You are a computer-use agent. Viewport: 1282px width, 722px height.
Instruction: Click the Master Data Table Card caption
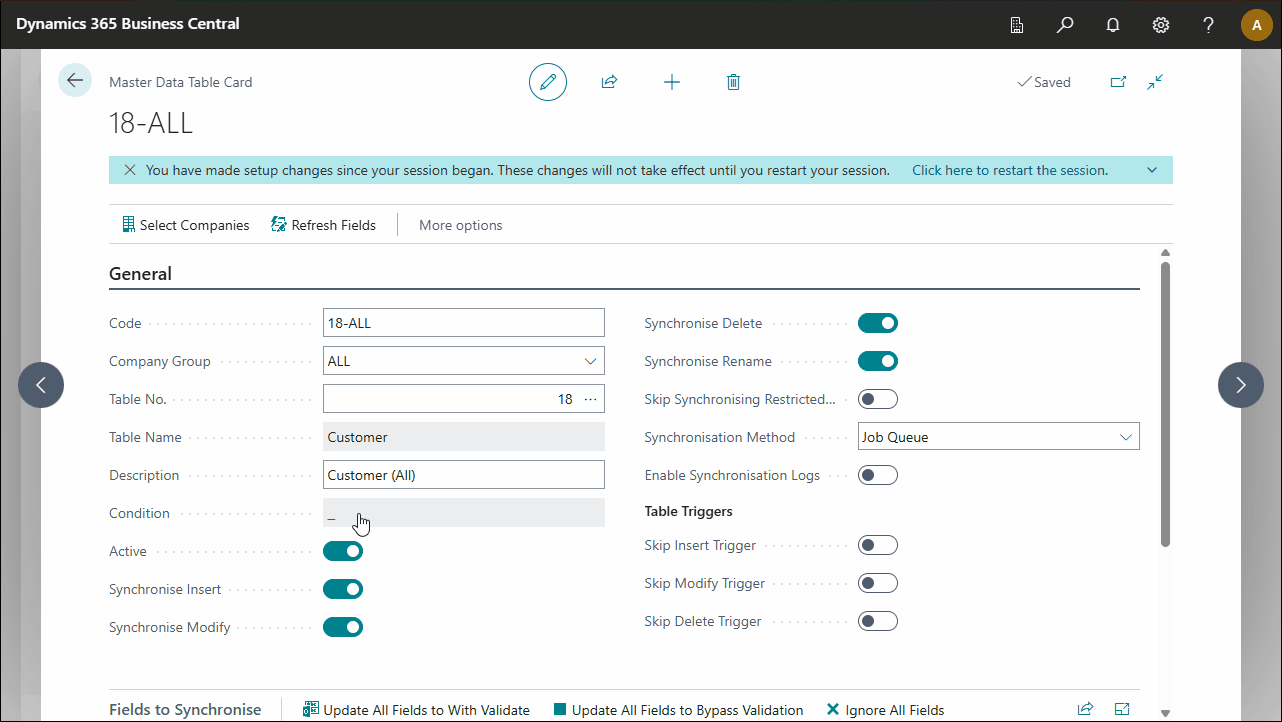180,82
